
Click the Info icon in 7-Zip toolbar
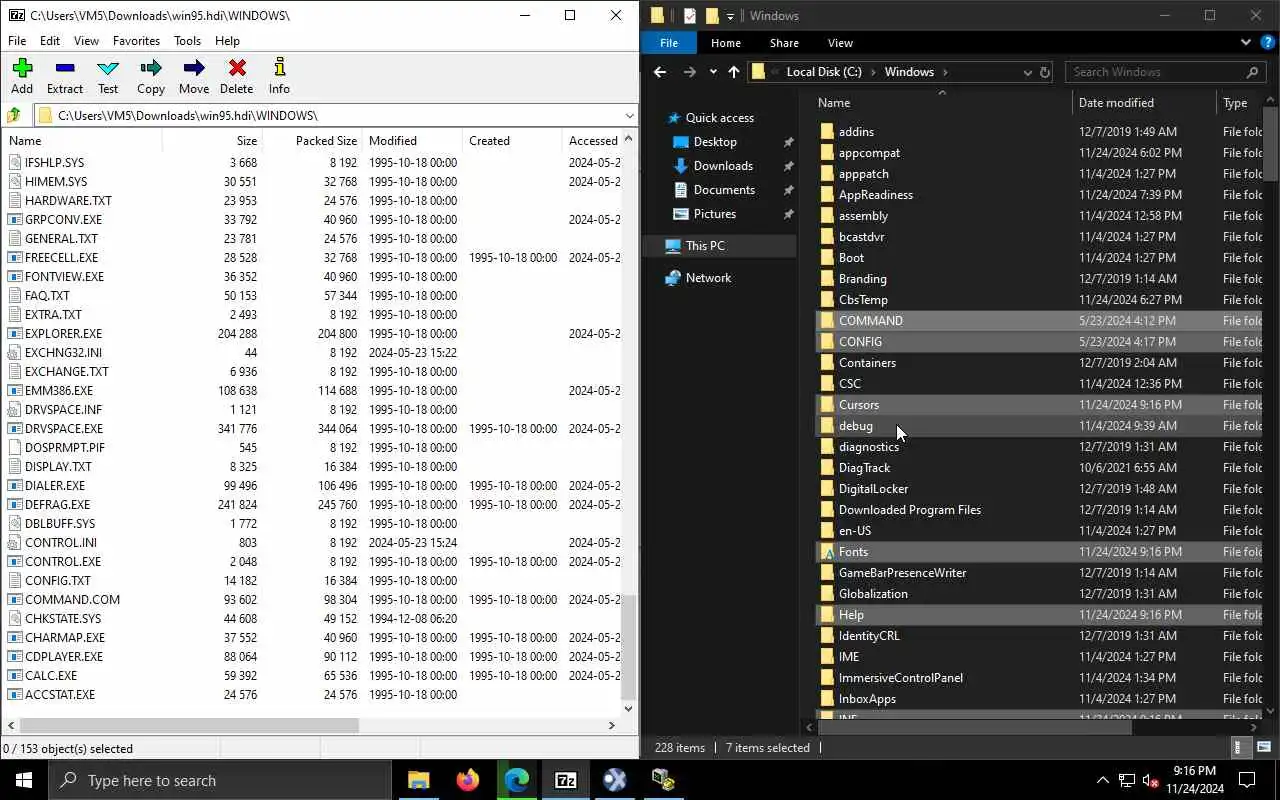[x=279, y=76]
